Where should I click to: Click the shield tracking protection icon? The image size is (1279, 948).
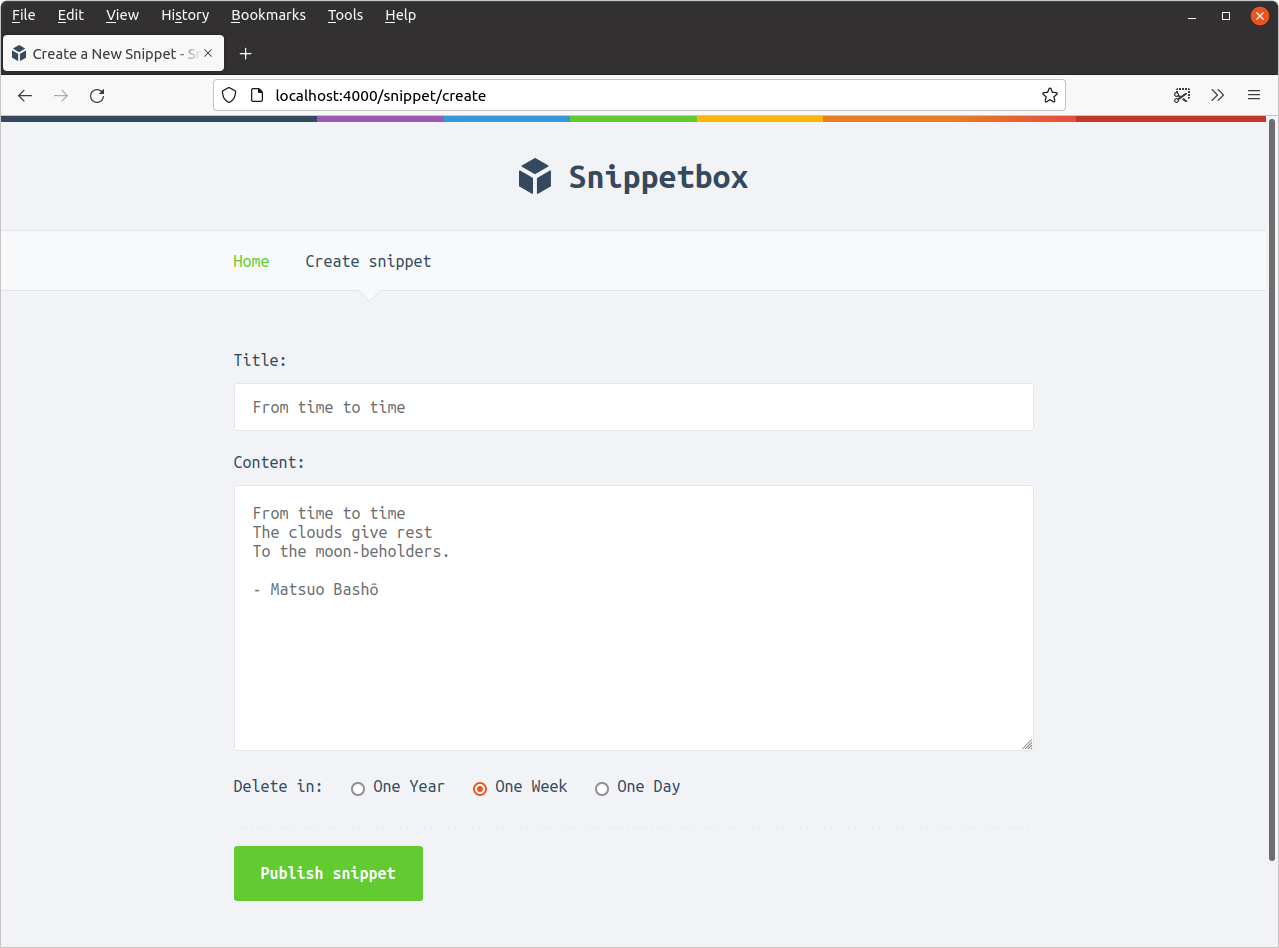tap(229, 96)
